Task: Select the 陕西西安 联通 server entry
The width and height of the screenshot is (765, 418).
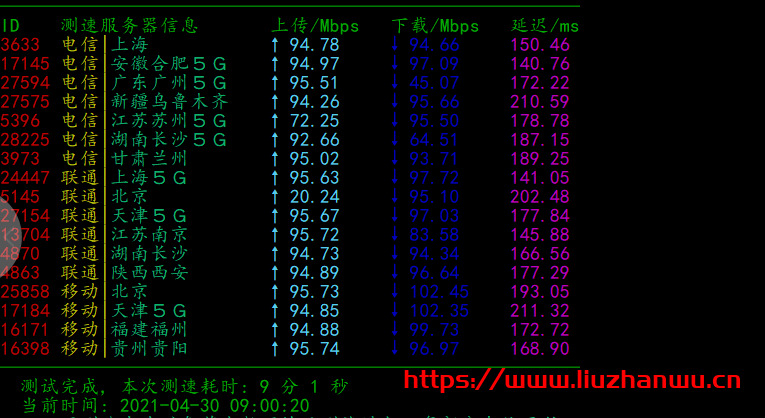Action: pos(150,273)
